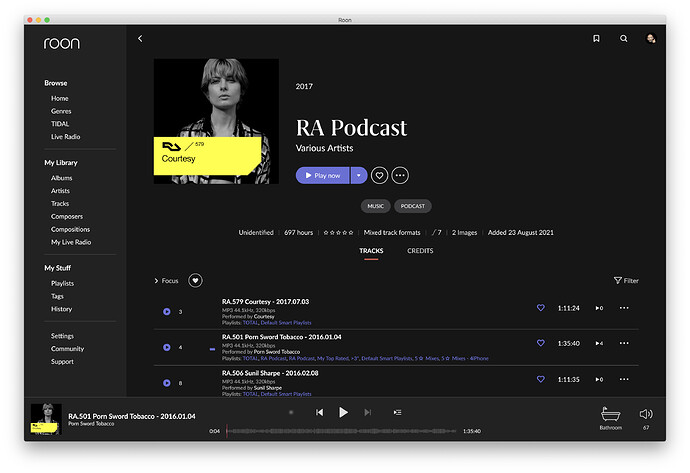Viewport: 690px width, 473px height.
Task: Open now playing title RA.501 Porn Sword Tobacco
Action: pos(132,416)
